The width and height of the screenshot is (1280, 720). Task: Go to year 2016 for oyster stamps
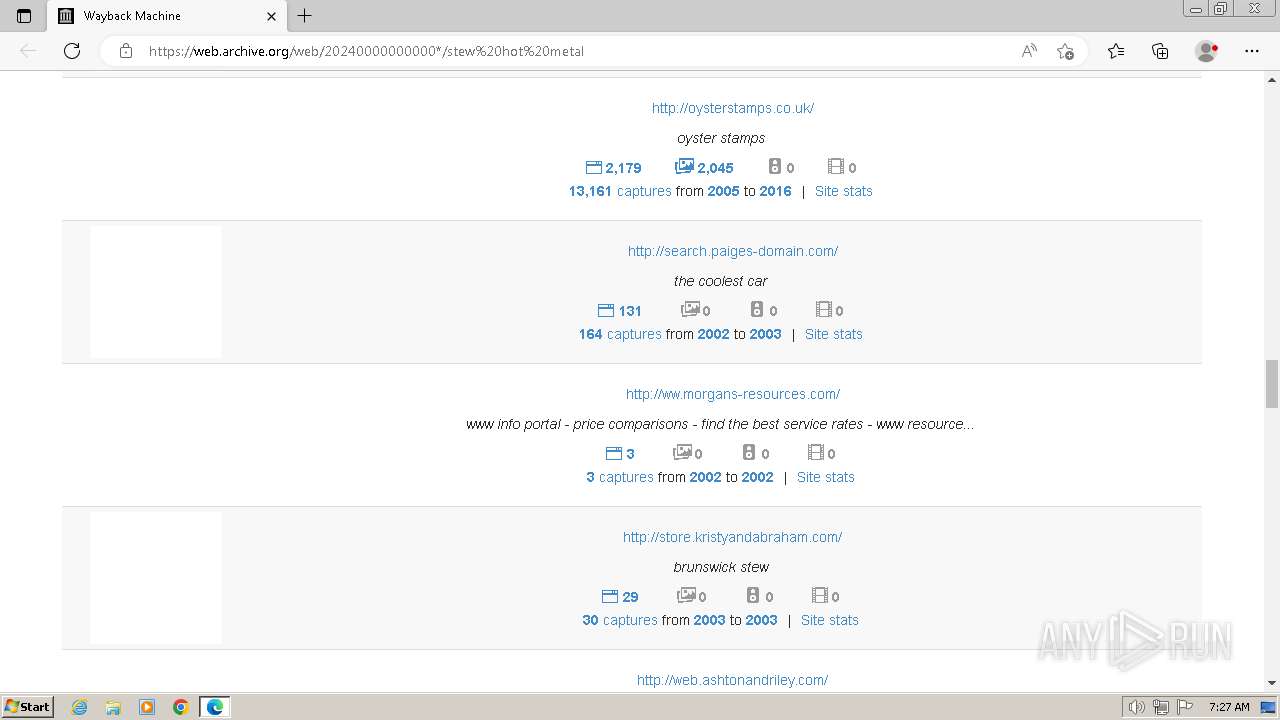click(775, 191)
